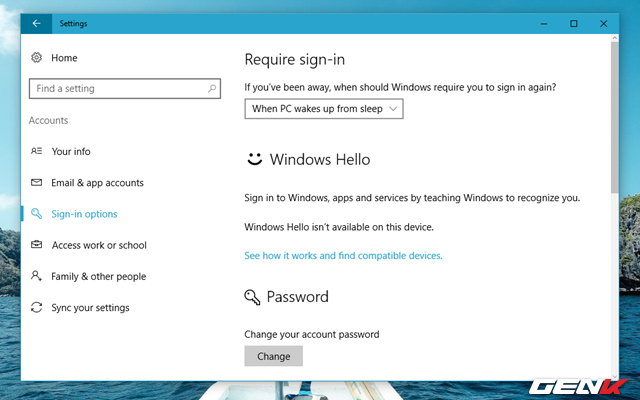Click the Access work briefcase icon
The height and width of the screenshot is (400, 640).
pyautogui.click(x=36, y=244)
